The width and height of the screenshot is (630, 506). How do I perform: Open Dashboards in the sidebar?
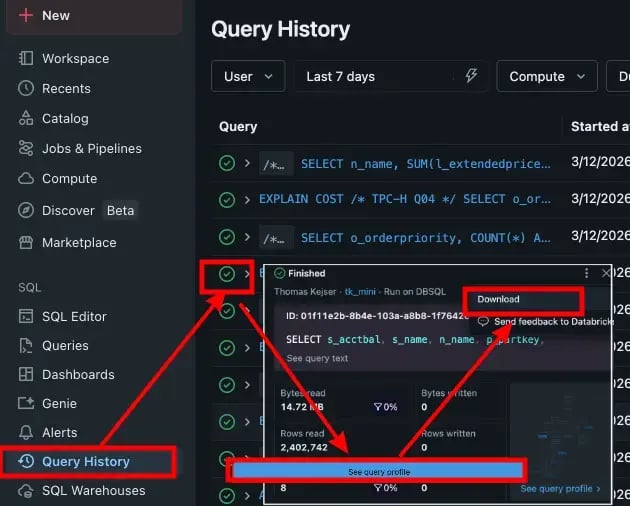pyautogui.click(x=78, y=375)
